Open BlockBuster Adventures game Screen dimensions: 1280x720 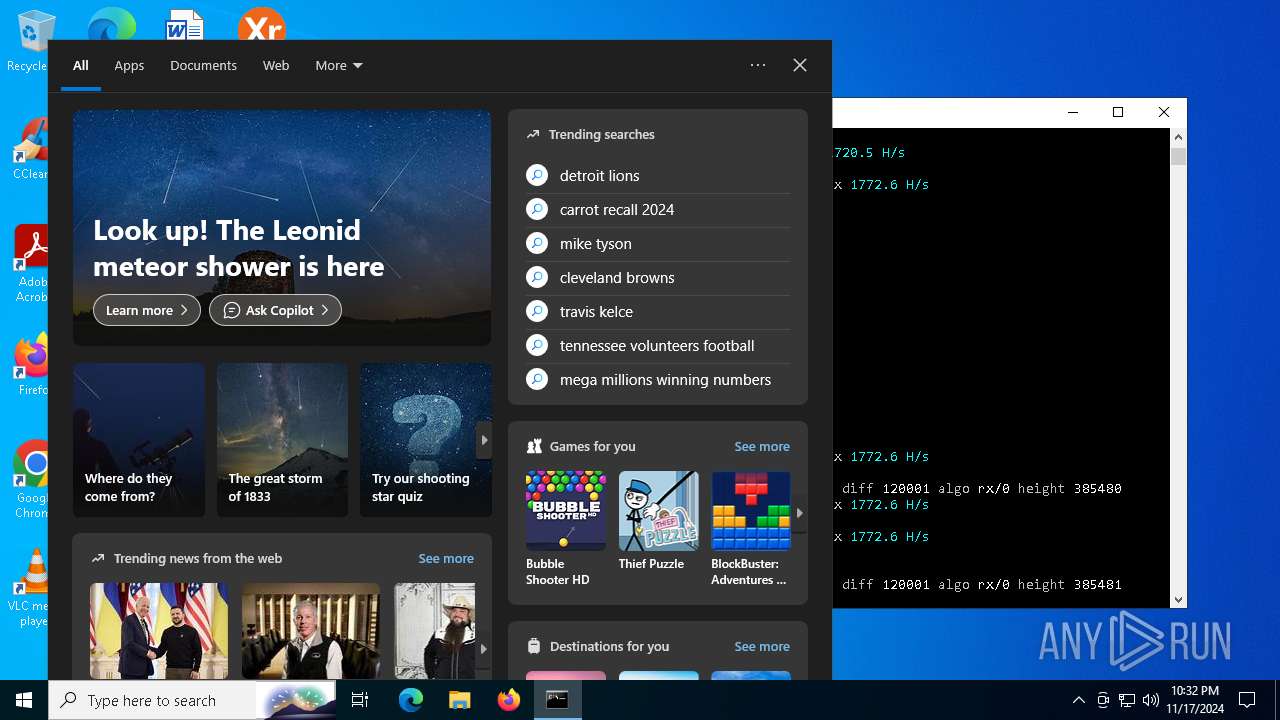point(751,529)
